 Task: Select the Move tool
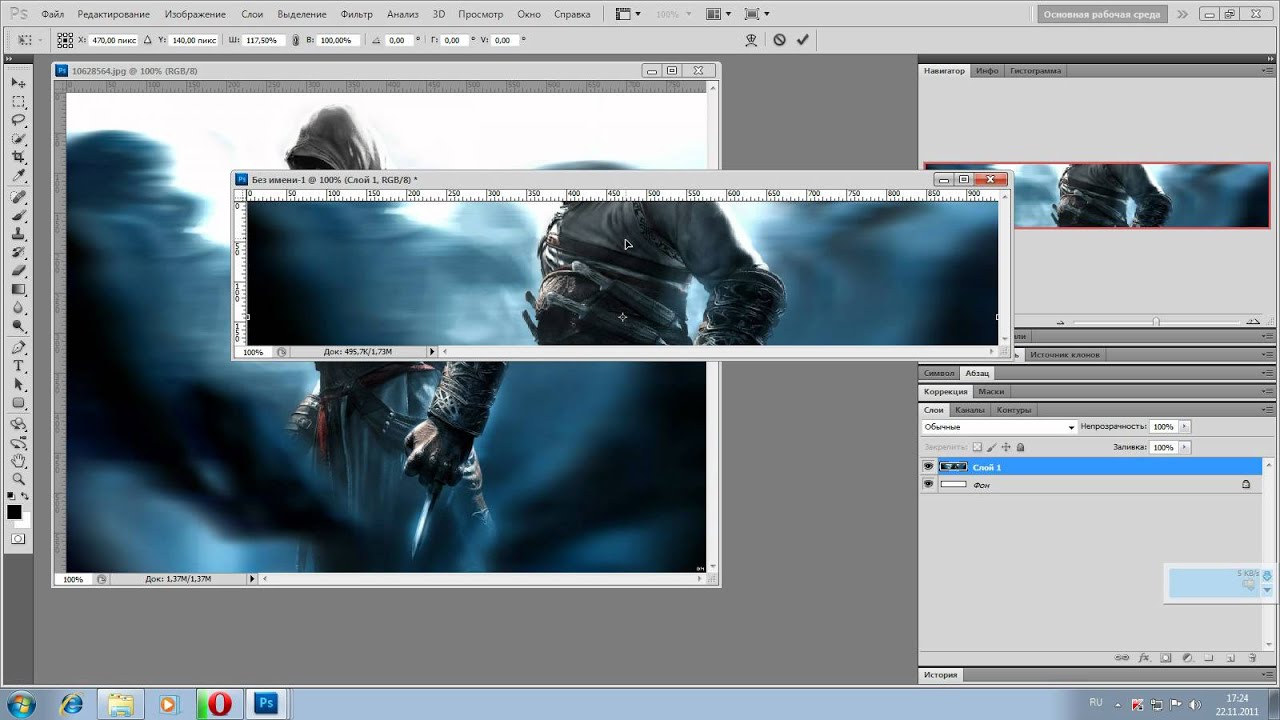[18, 83]
